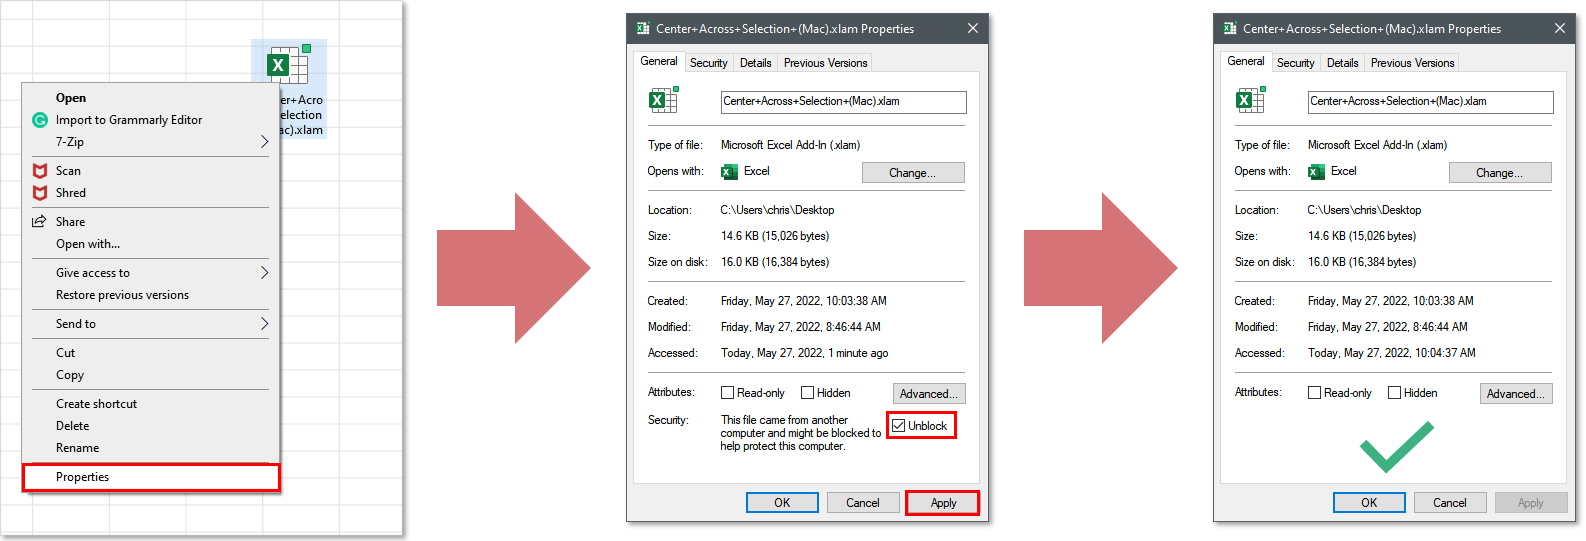Image resolution: width=1586 pixels, height=541 pixels.
Task: Expand the 7-Zip submenu arrow
Action: [x=264, y=142]
